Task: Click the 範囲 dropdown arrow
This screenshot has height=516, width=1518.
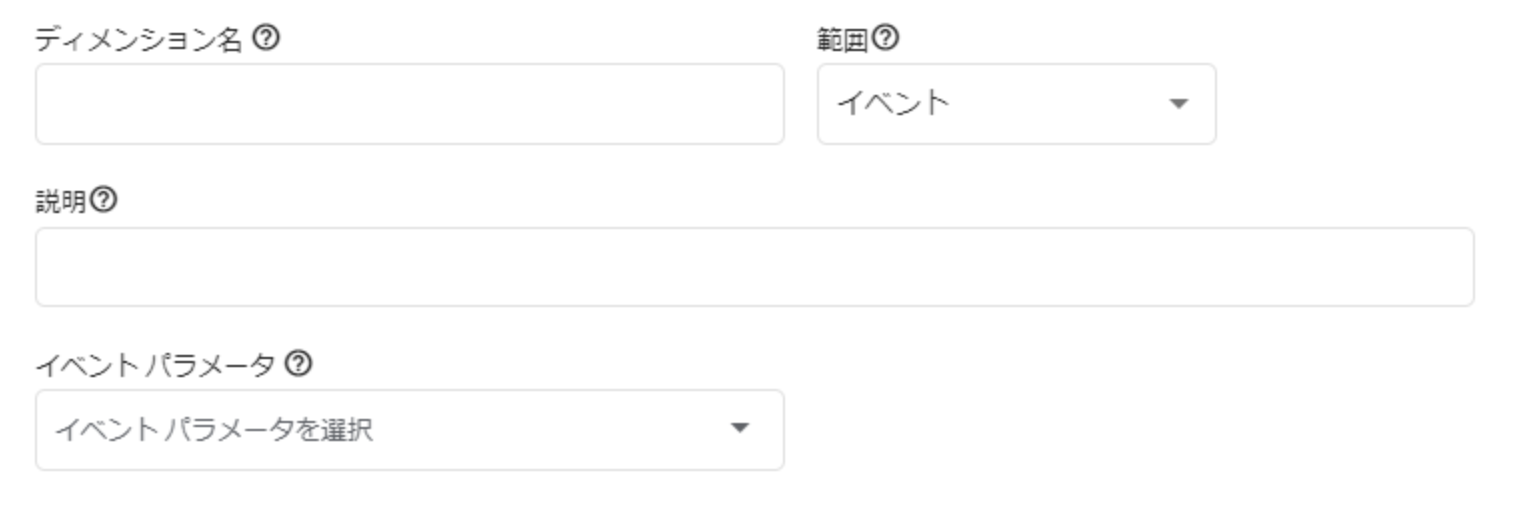Action: pyautogui.click(x=1179, y=103)
